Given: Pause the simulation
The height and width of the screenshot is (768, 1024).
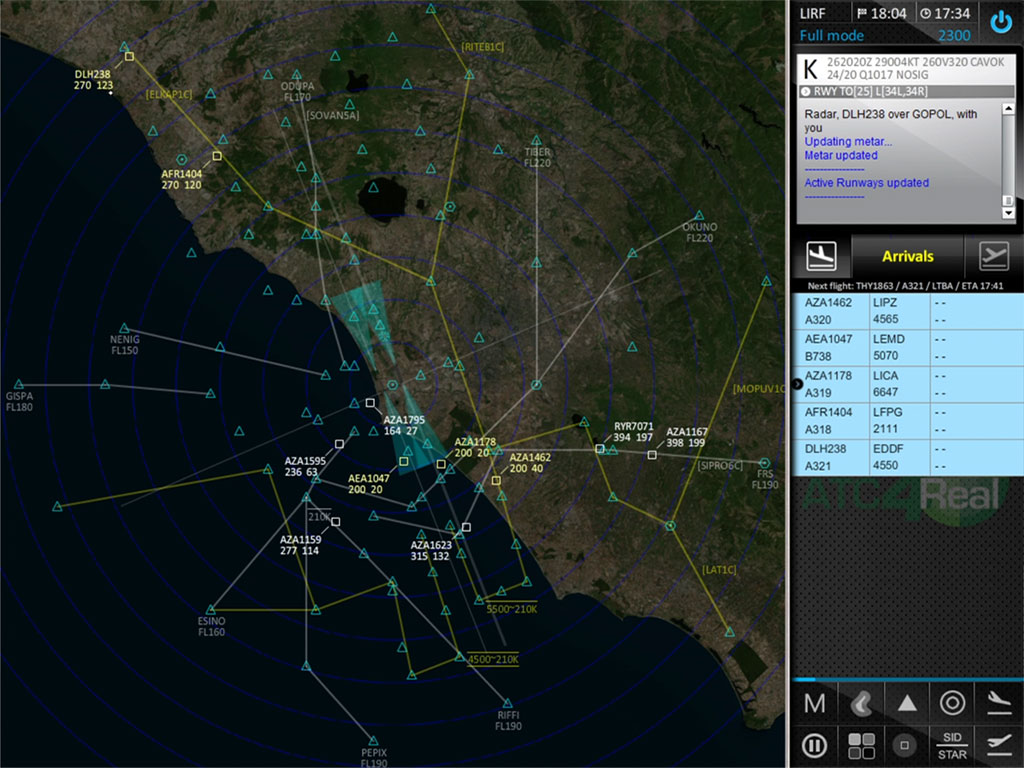Looking at the screenshot, I should (815, 746).
